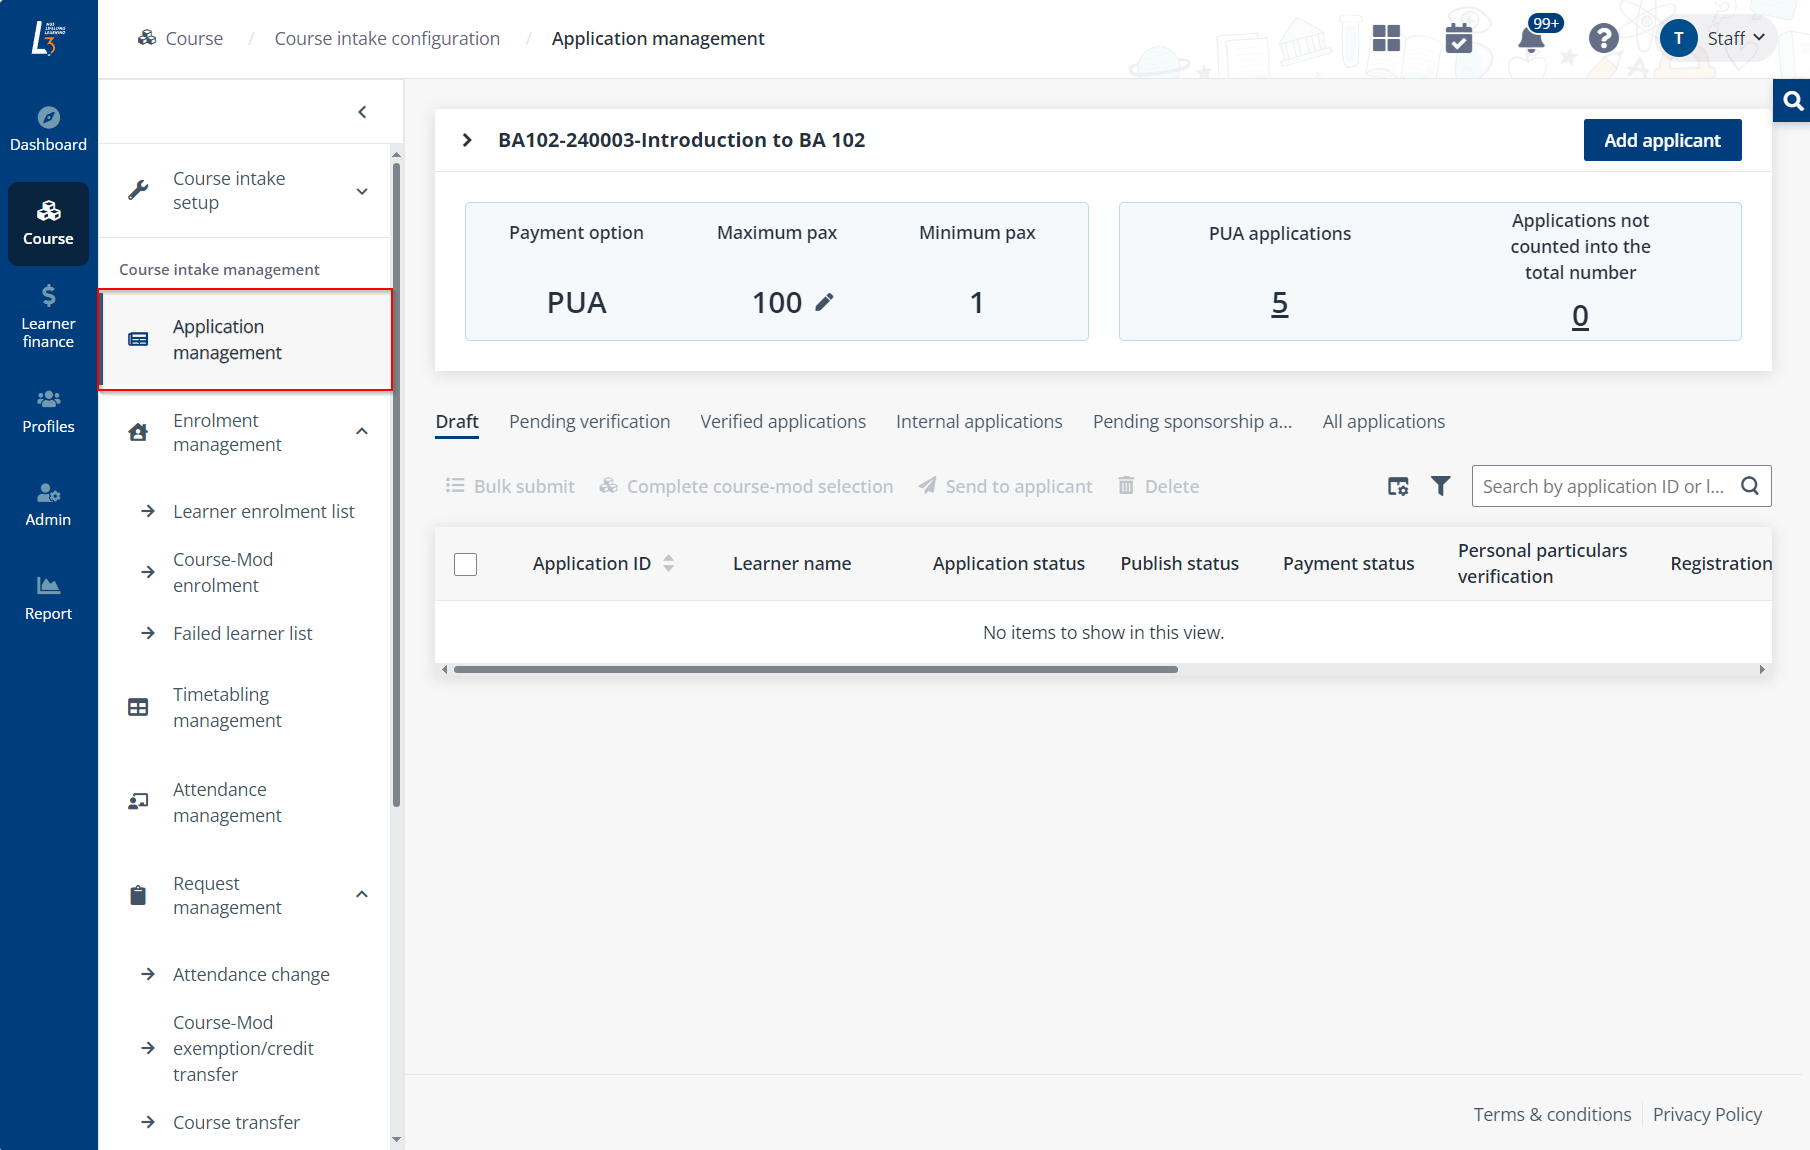Open the help question mark icon
Screen dimensions: 1810x1150
[1602, 38]
